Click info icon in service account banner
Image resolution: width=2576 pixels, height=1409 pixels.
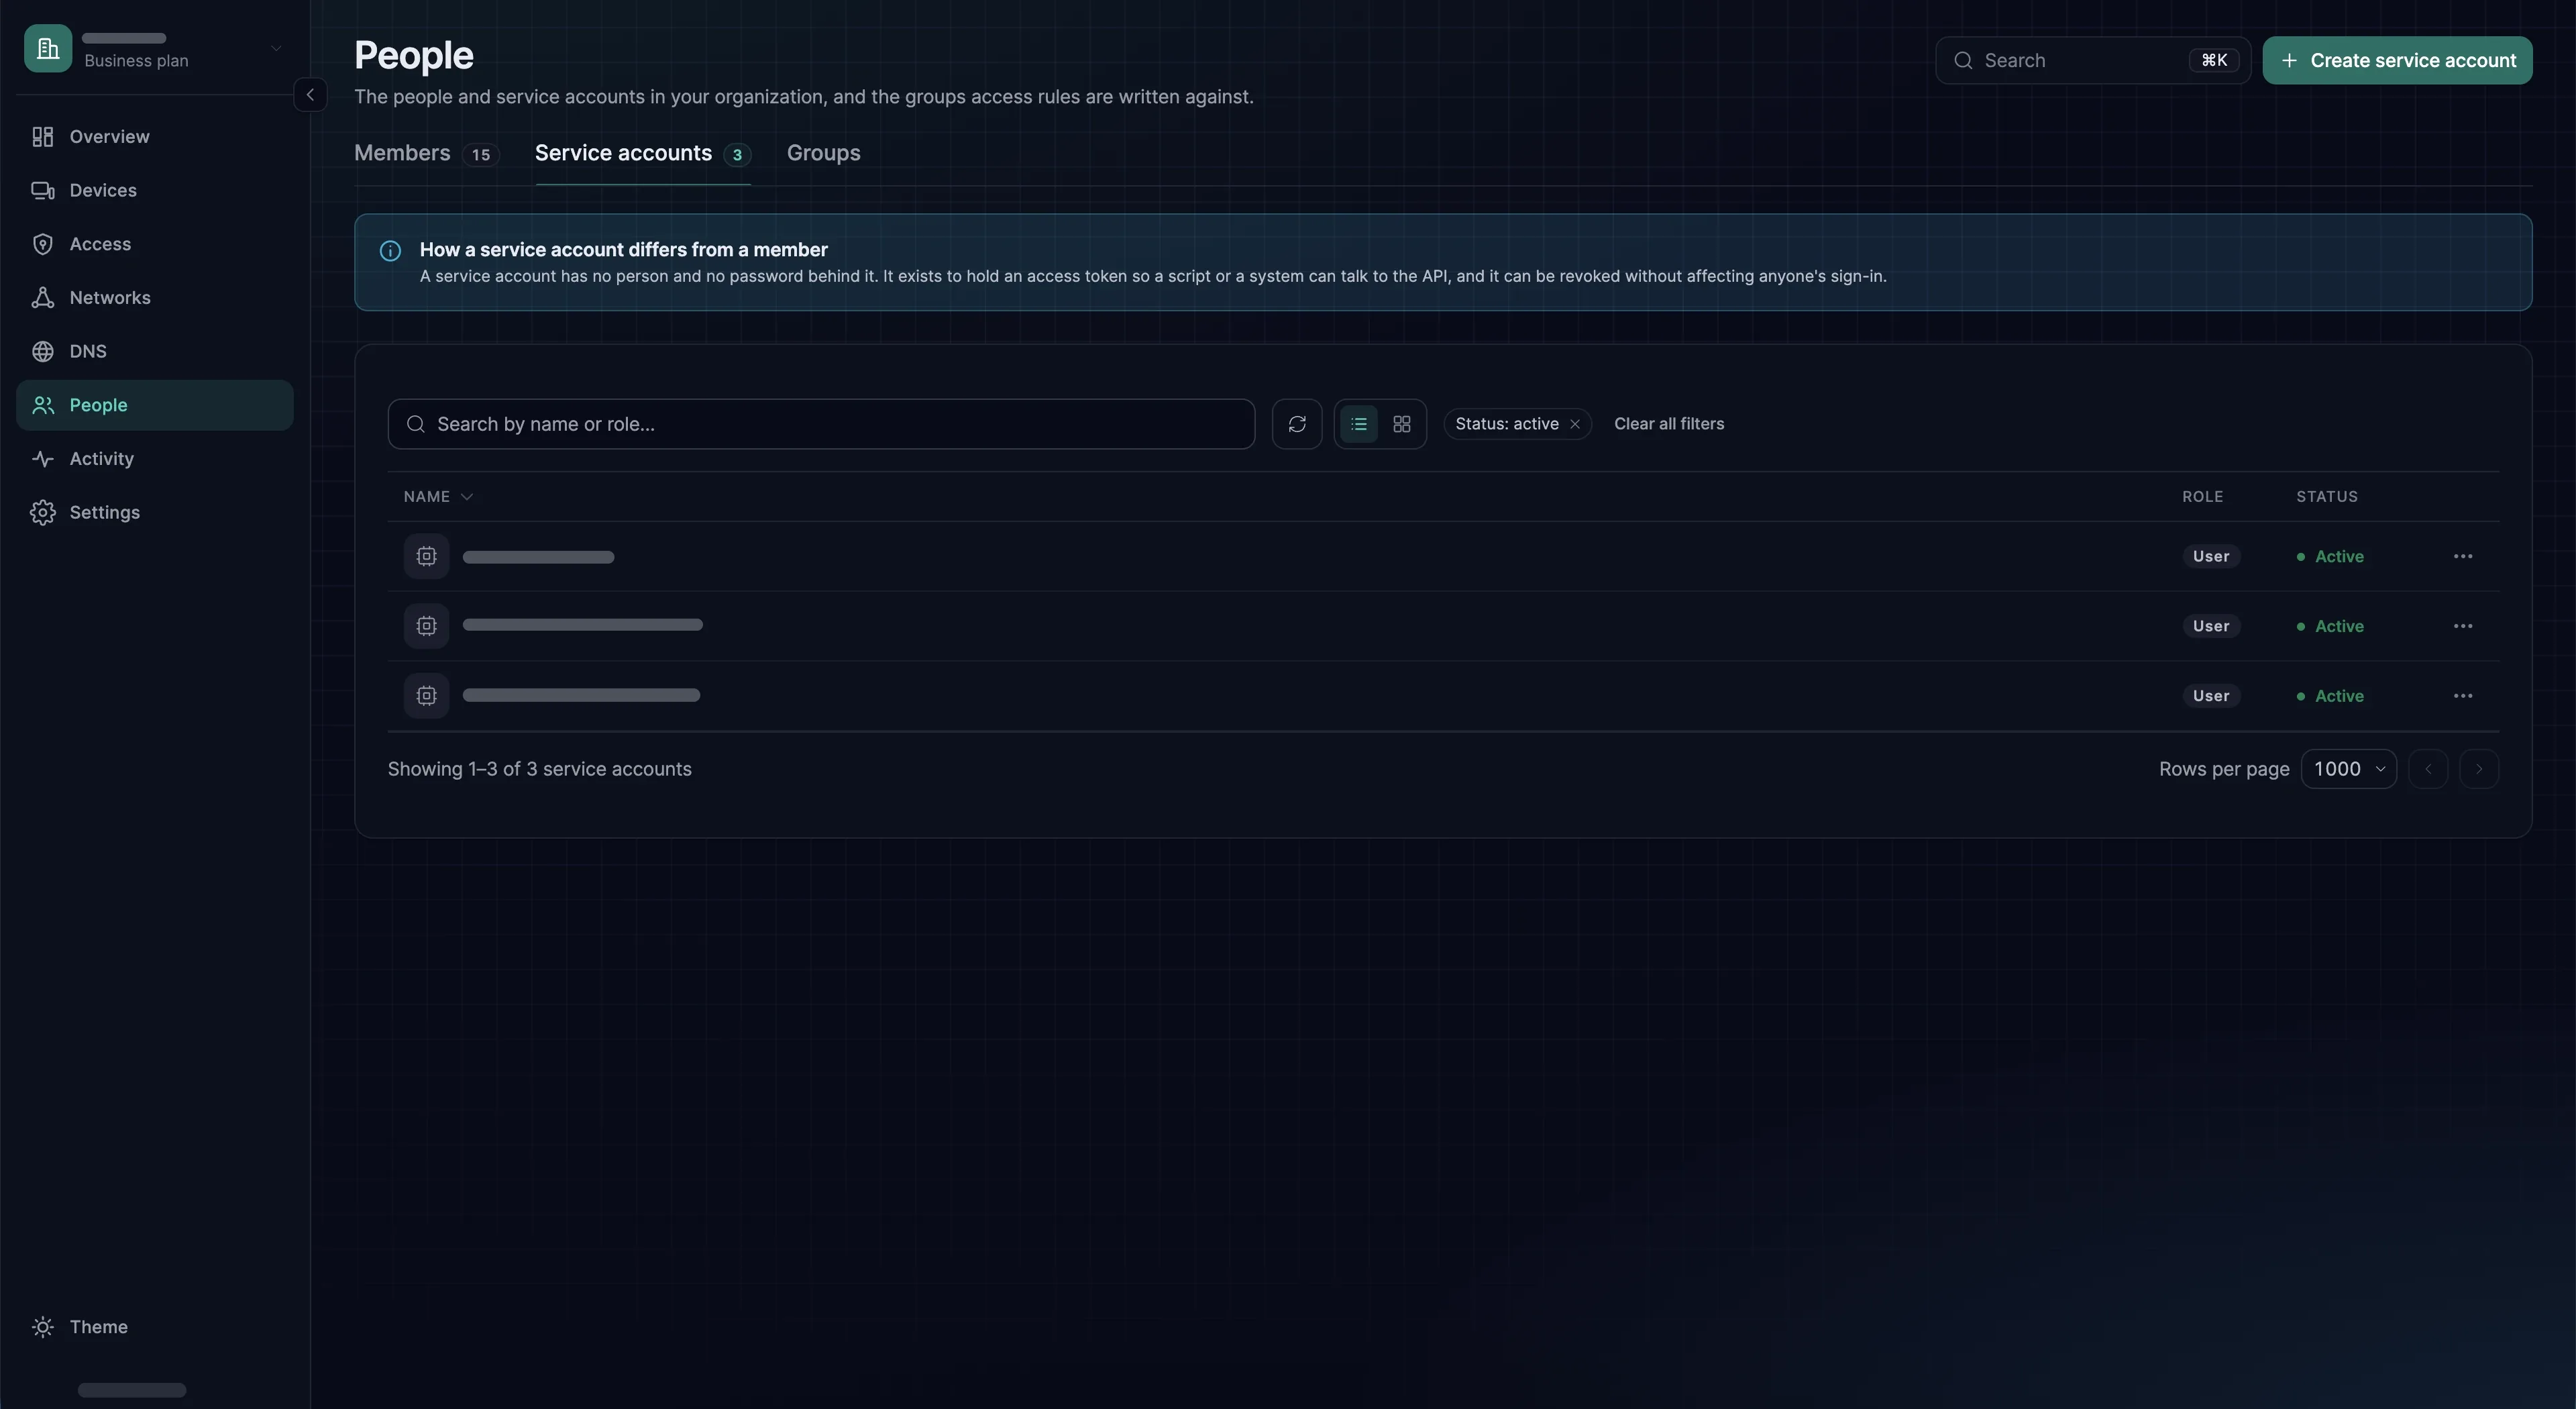pos(390,251)
